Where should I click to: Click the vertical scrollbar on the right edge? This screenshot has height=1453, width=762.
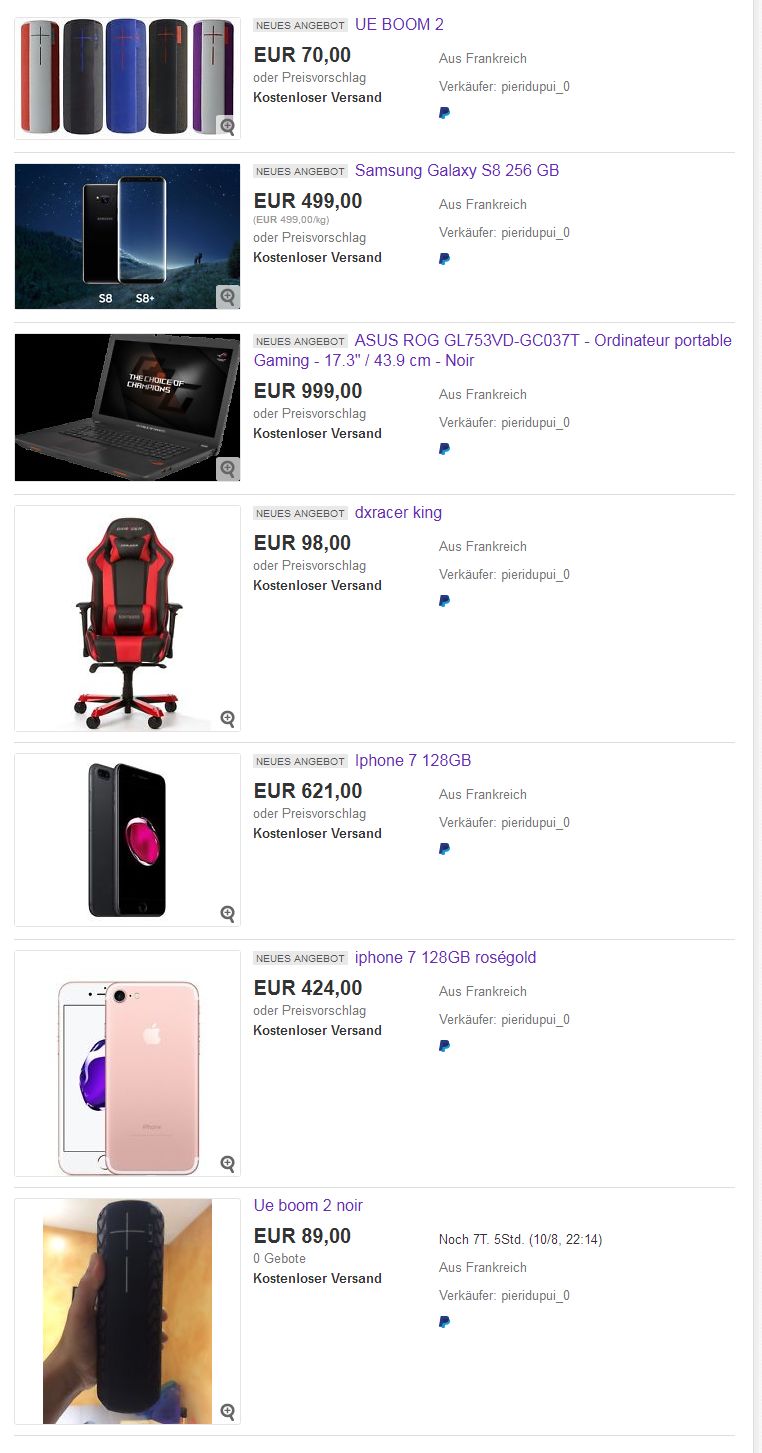click(x=757, y=726)
